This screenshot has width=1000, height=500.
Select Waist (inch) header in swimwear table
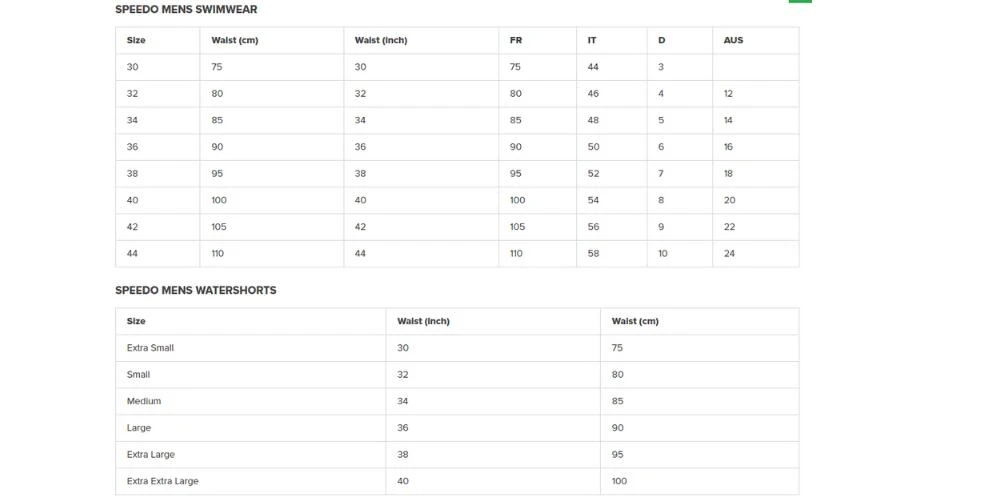[381, 41]
